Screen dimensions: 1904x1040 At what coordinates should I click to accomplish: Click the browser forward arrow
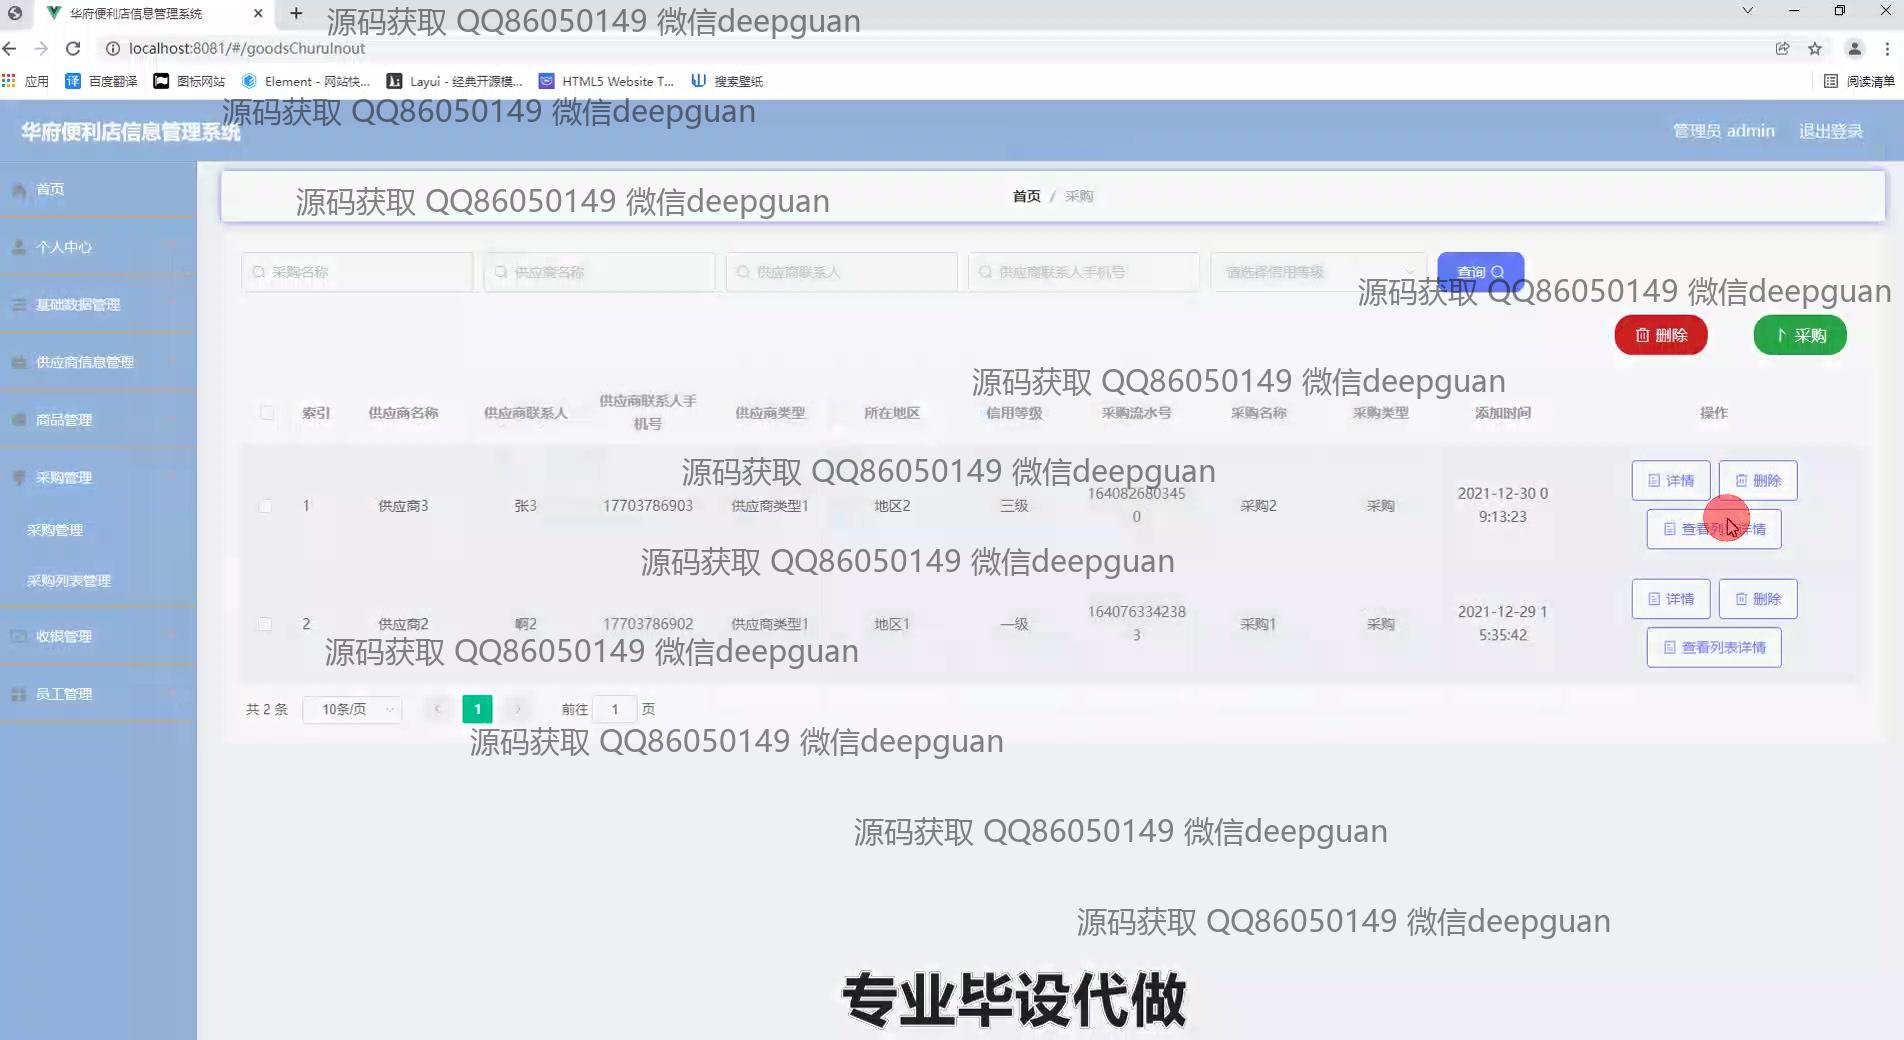tap(41, 48)
